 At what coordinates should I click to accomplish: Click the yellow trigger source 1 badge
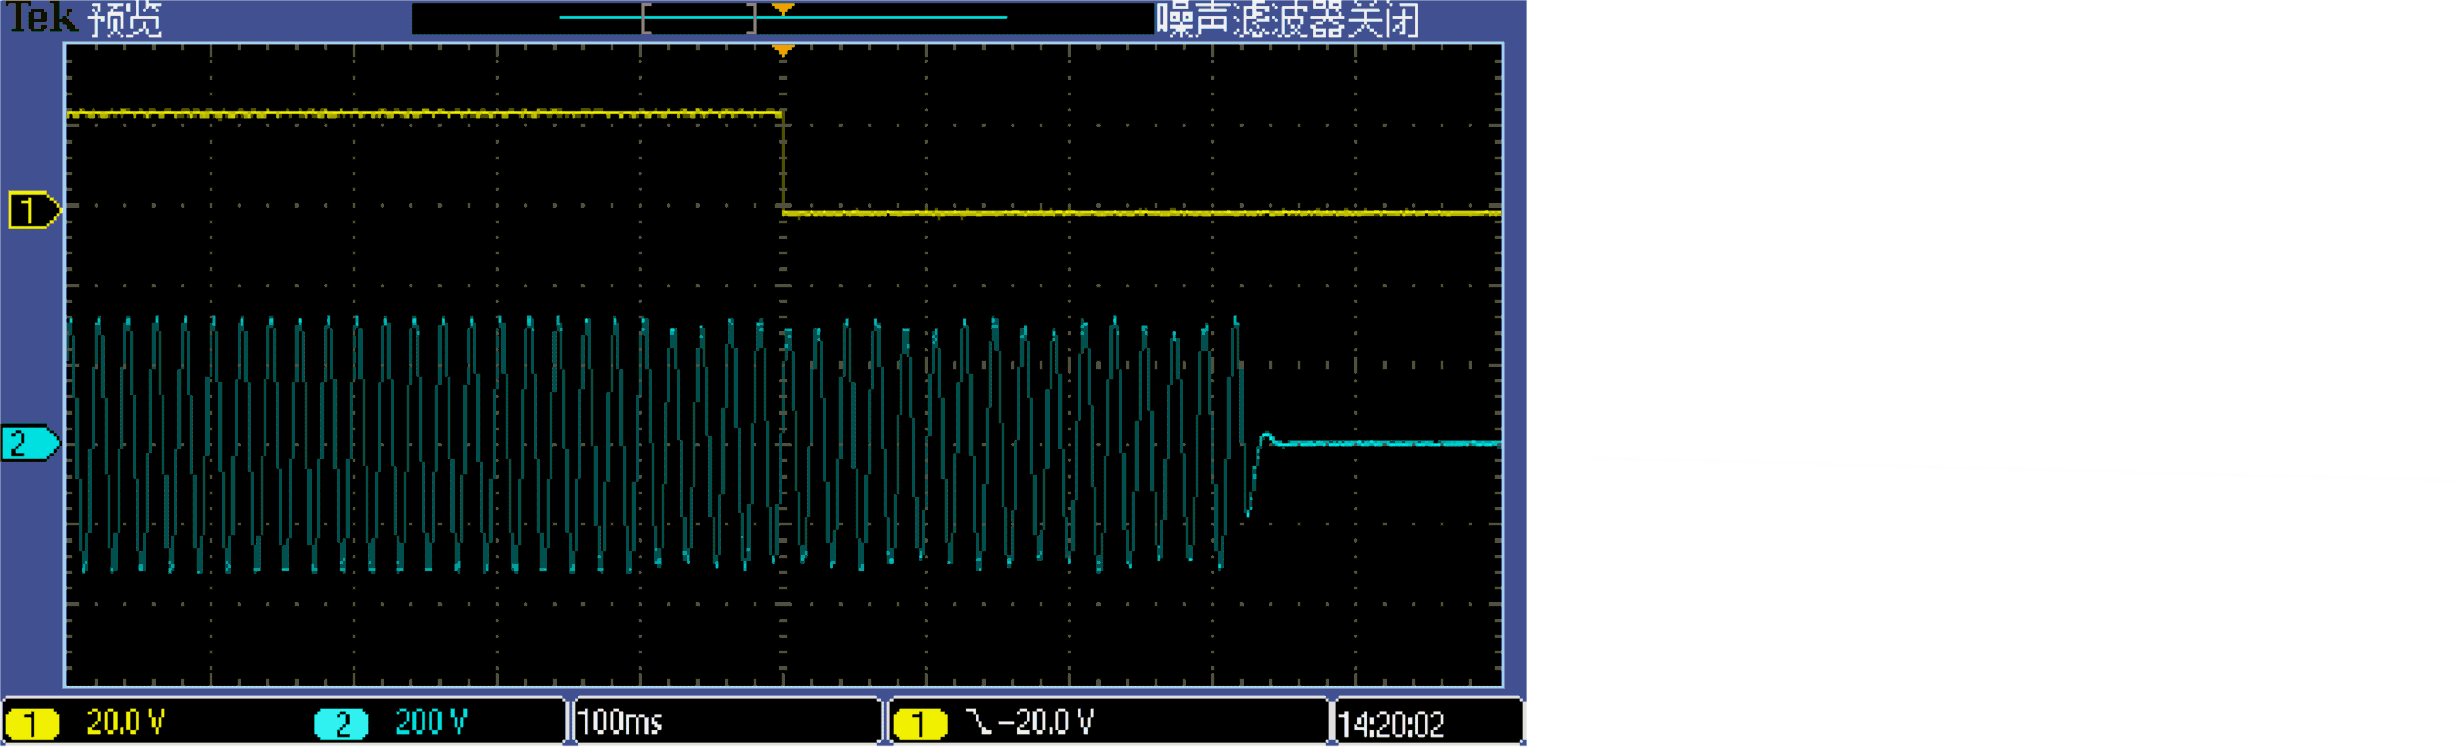point(920,723)
